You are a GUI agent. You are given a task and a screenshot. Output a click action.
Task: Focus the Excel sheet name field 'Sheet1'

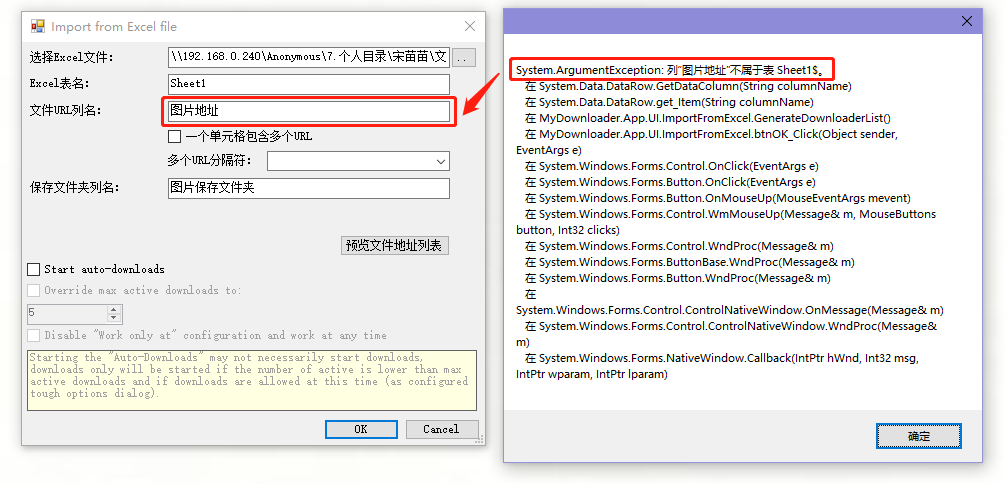click(x=308, y=84)
